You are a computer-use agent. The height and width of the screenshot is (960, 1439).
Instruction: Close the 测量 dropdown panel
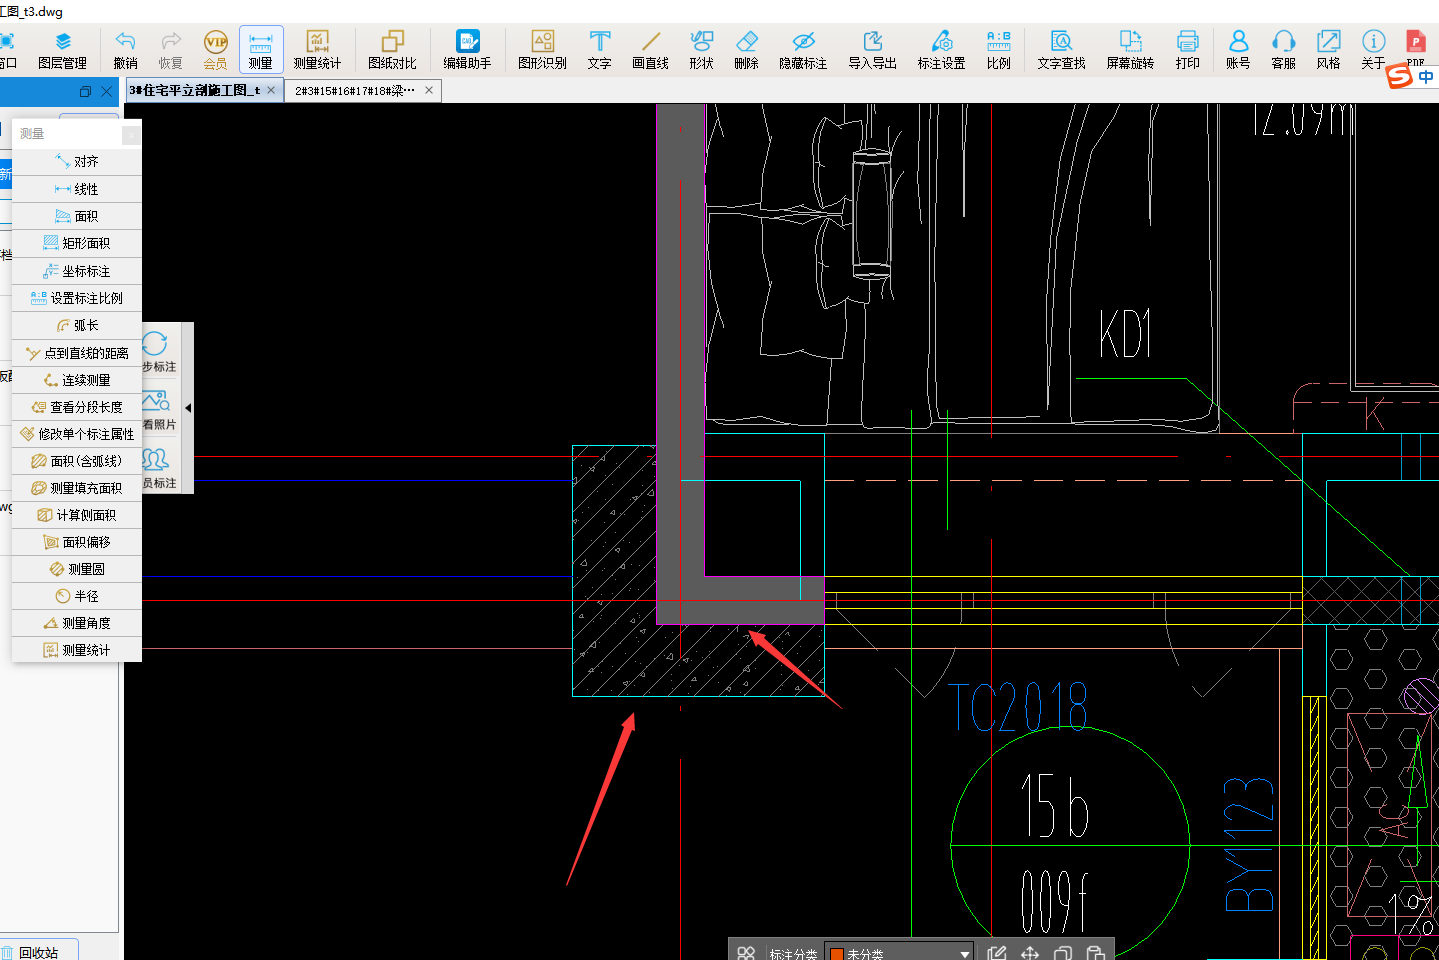point(131,133)
